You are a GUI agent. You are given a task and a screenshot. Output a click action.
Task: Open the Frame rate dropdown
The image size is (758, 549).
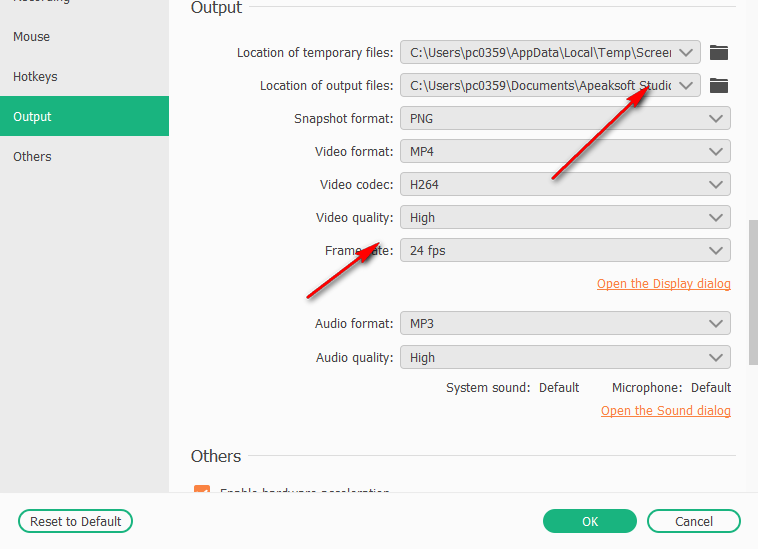(x=565, y=250)
